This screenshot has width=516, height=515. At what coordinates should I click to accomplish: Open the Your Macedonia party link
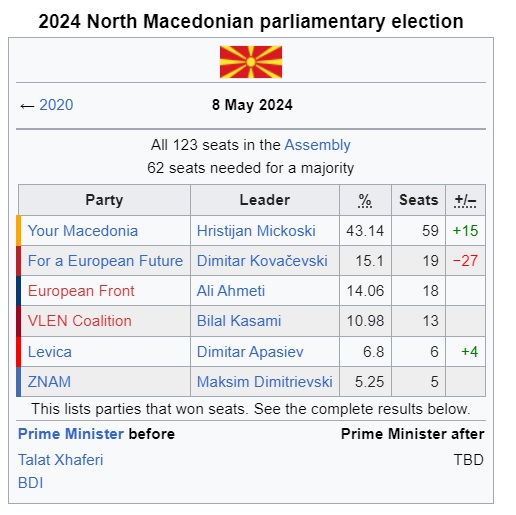[x=83, y=231]
